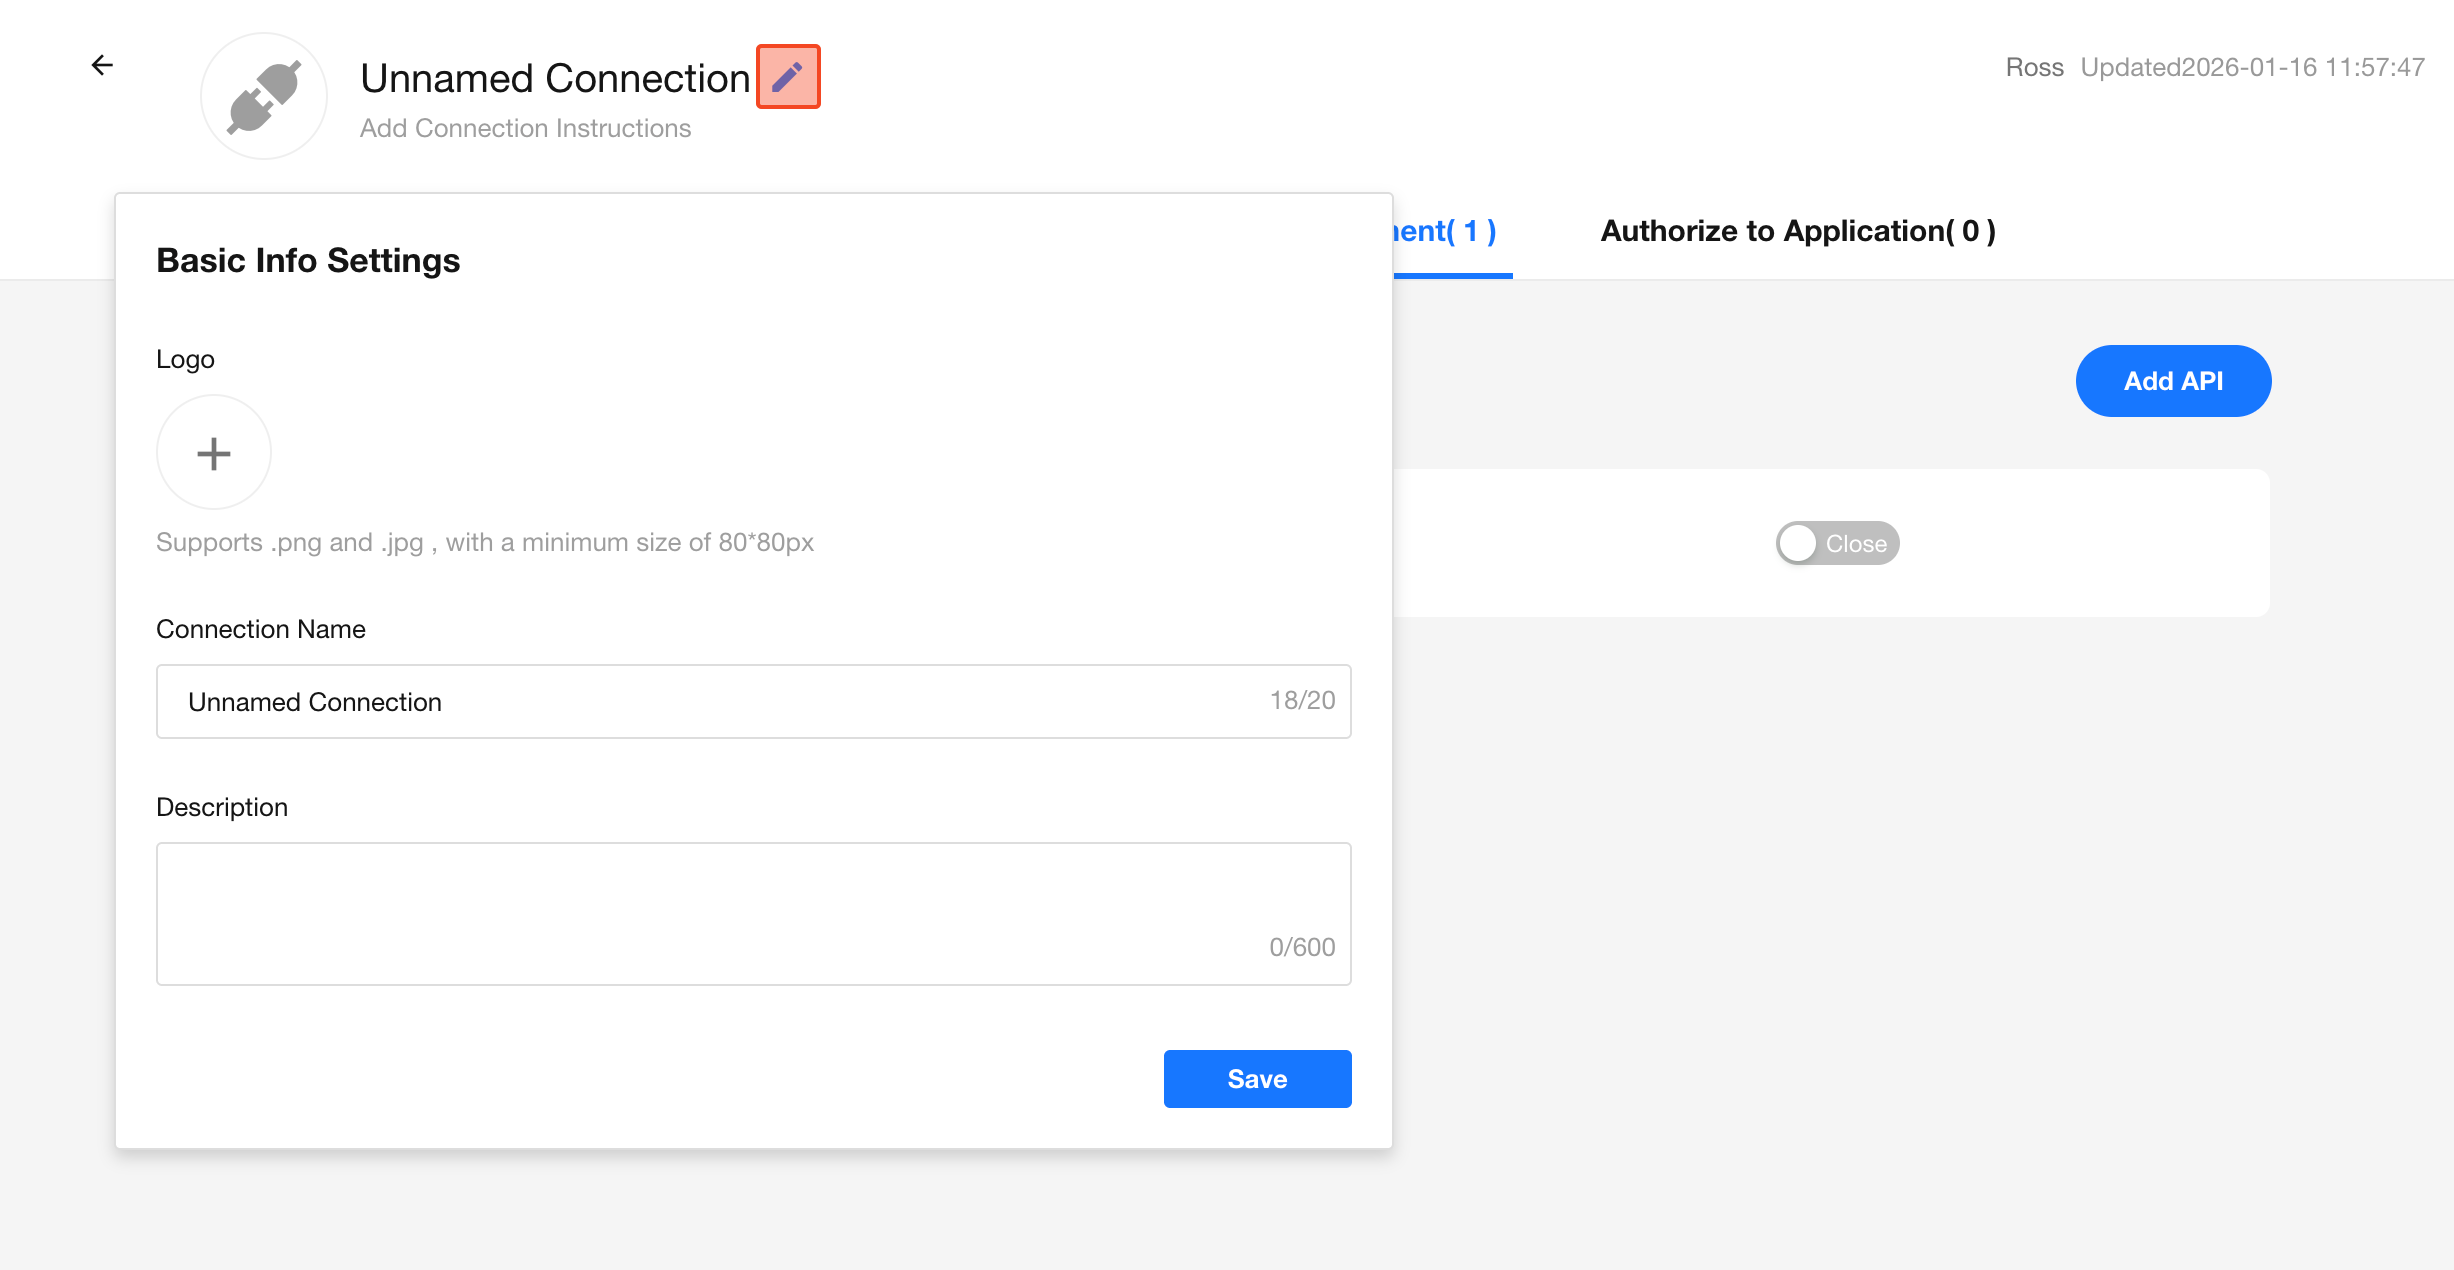Toggle the Close switch on
2454x1270 pixels.
[x=1837, y=543]
